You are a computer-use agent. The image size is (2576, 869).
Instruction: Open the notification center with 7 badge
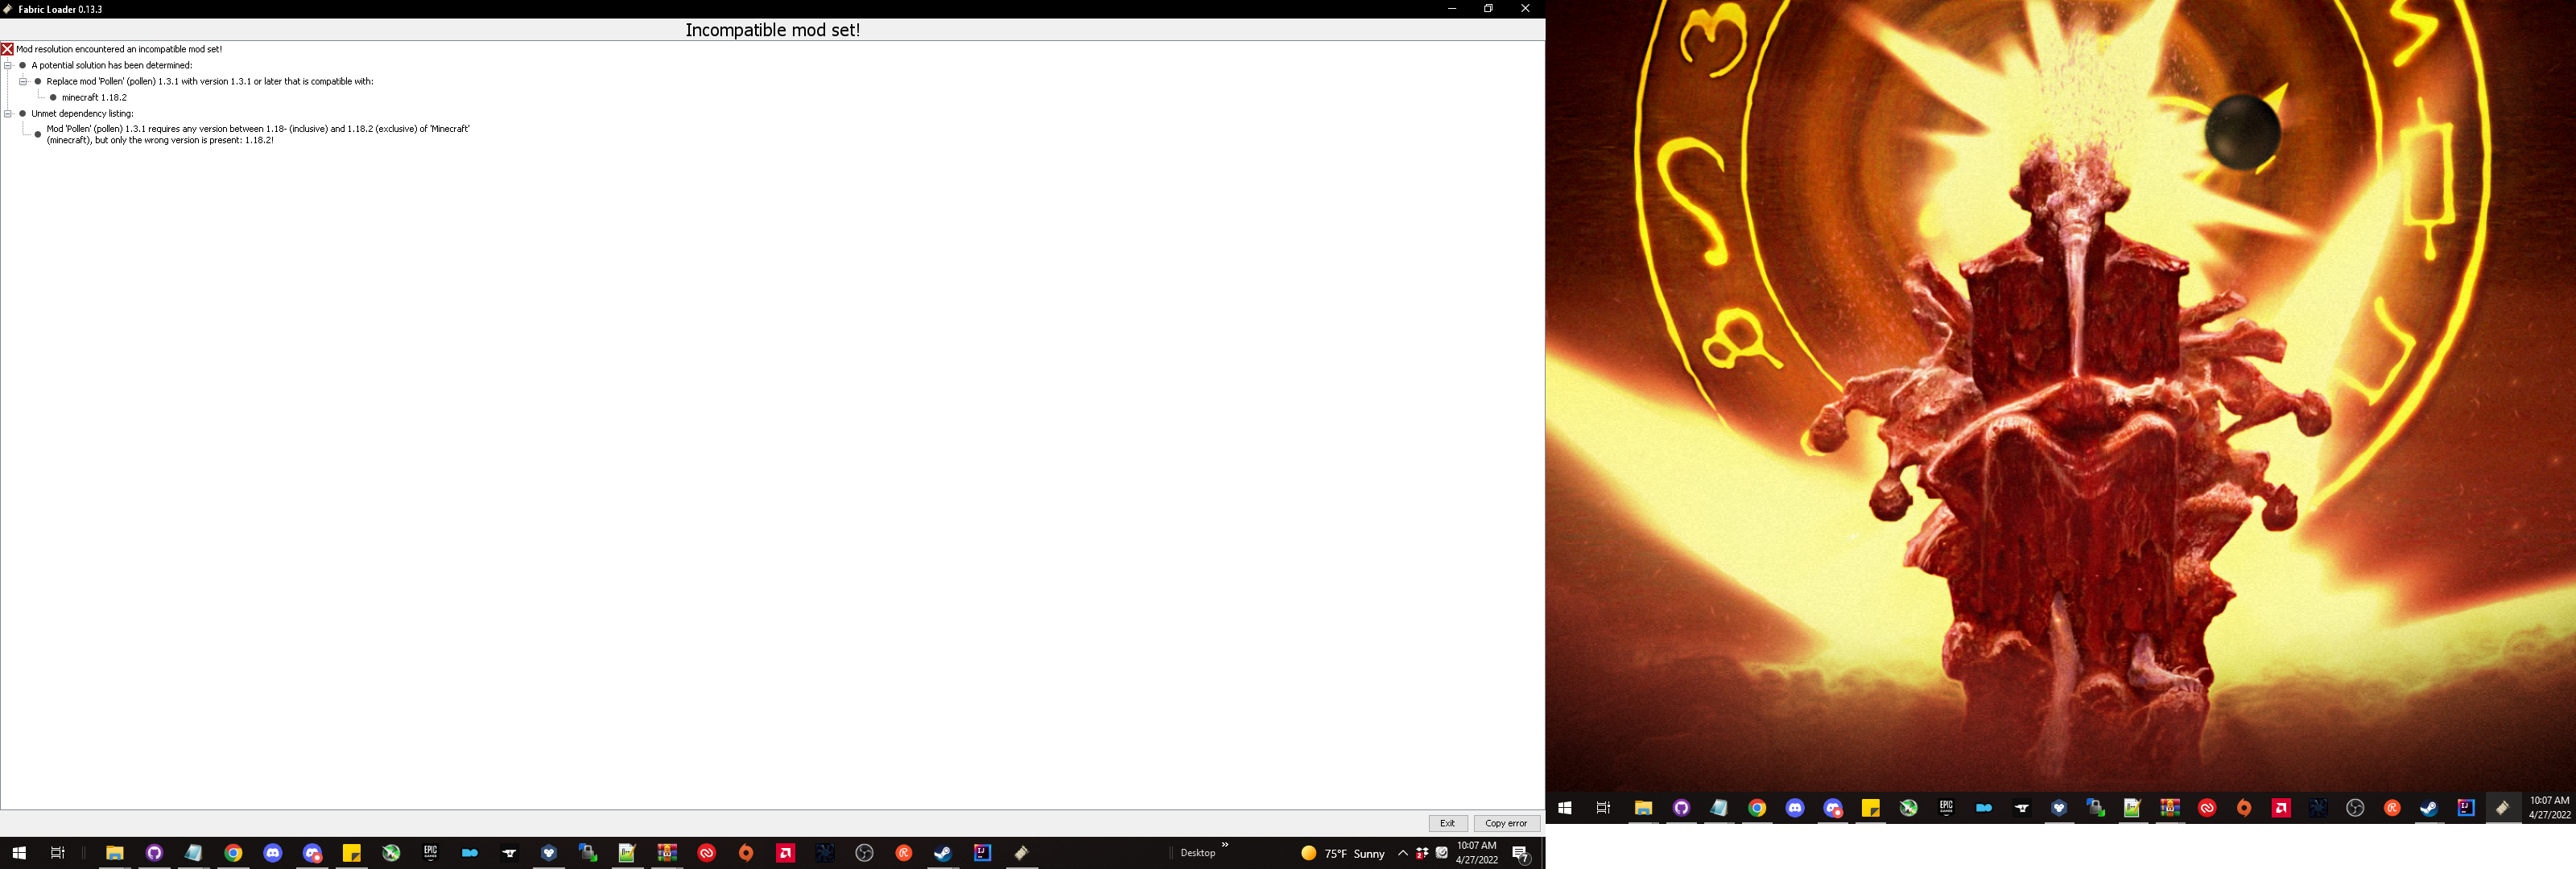1520,853
